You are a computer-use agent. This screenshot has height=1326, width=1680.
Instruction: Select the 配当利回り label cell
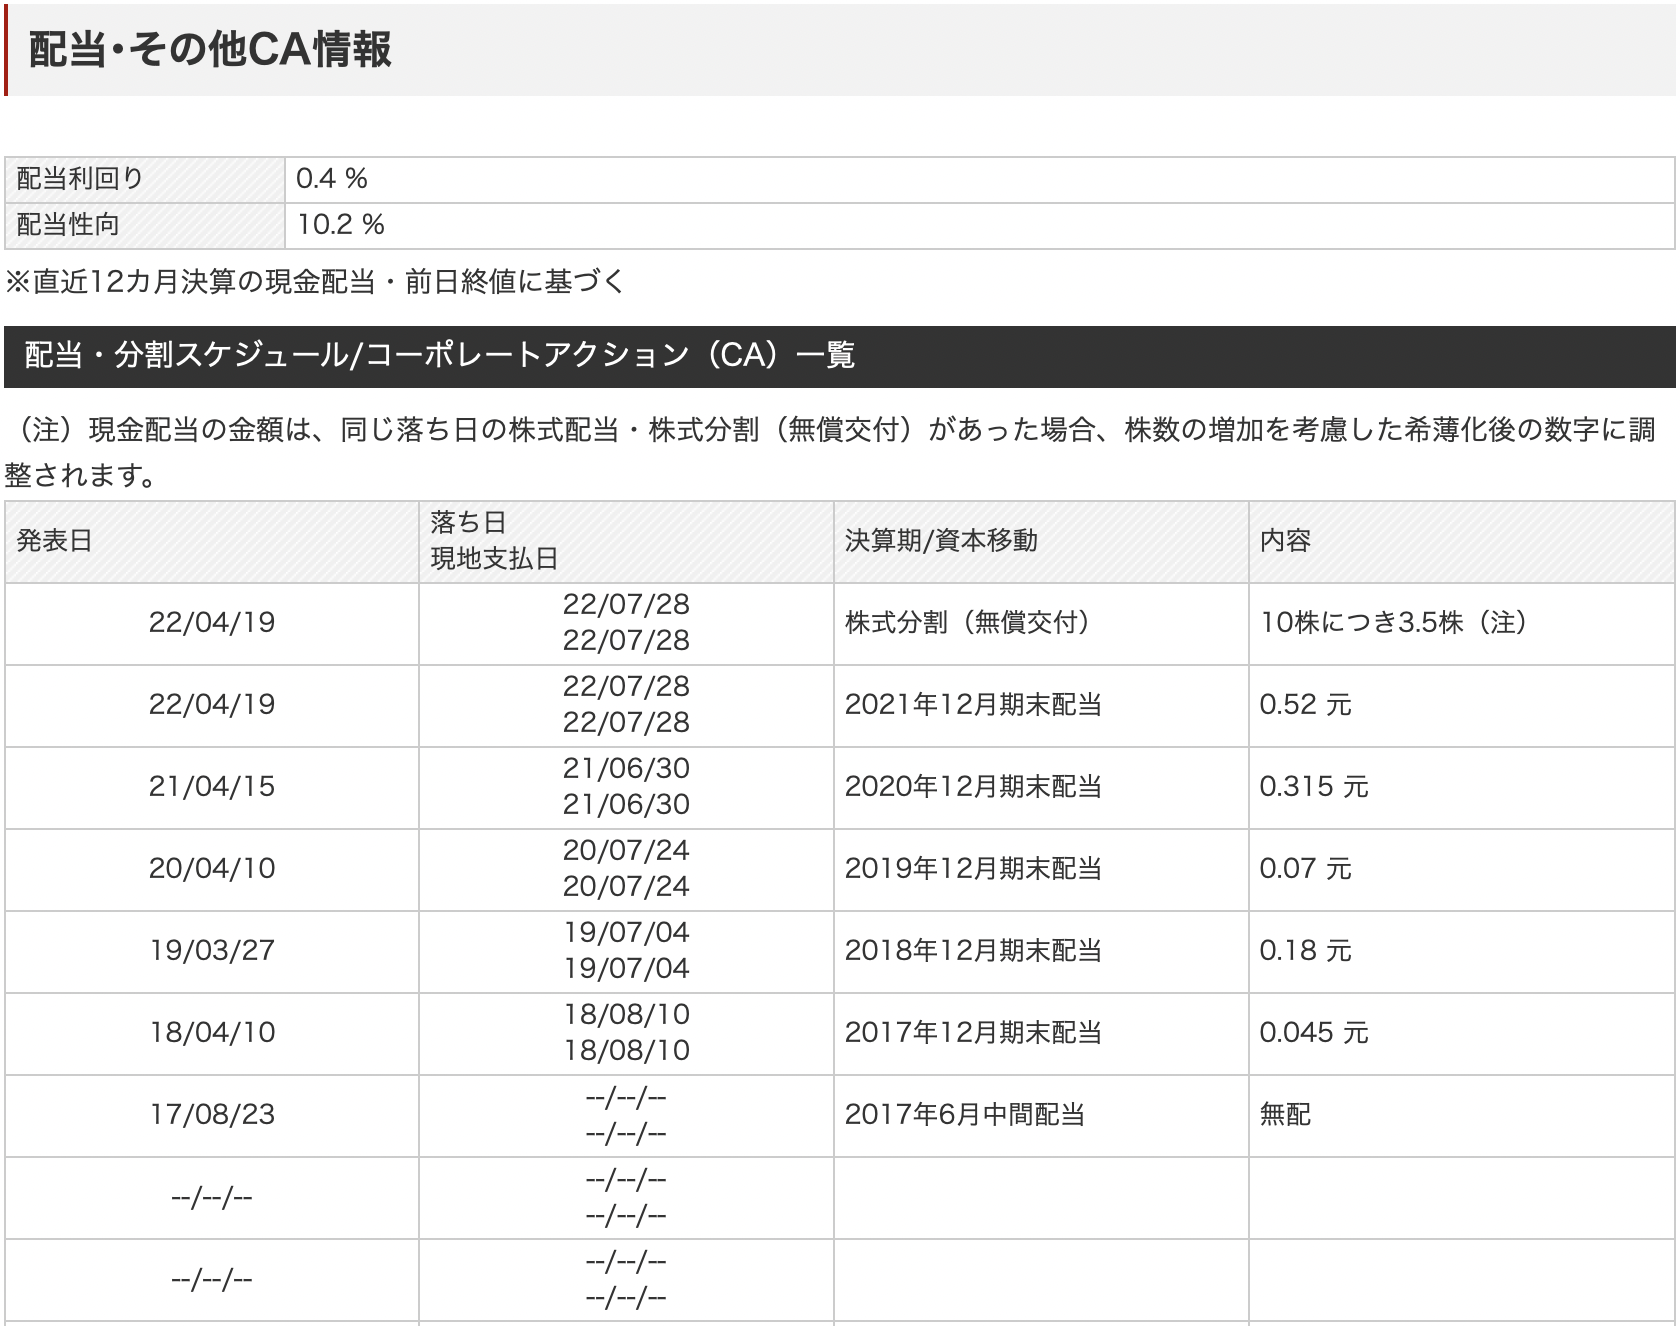tap(145, 179)
